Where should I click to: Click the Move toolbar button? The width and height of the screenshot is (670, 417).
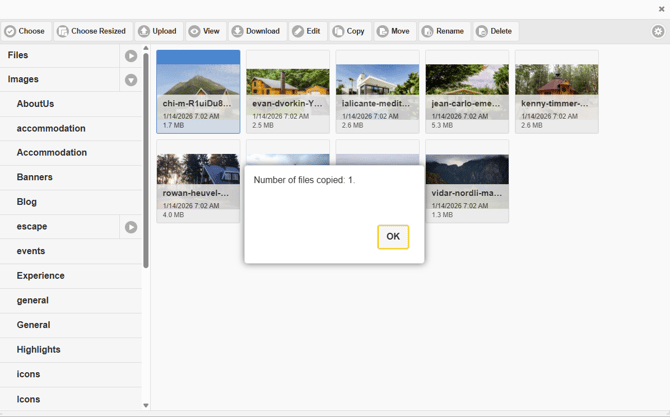pos(395,31)
